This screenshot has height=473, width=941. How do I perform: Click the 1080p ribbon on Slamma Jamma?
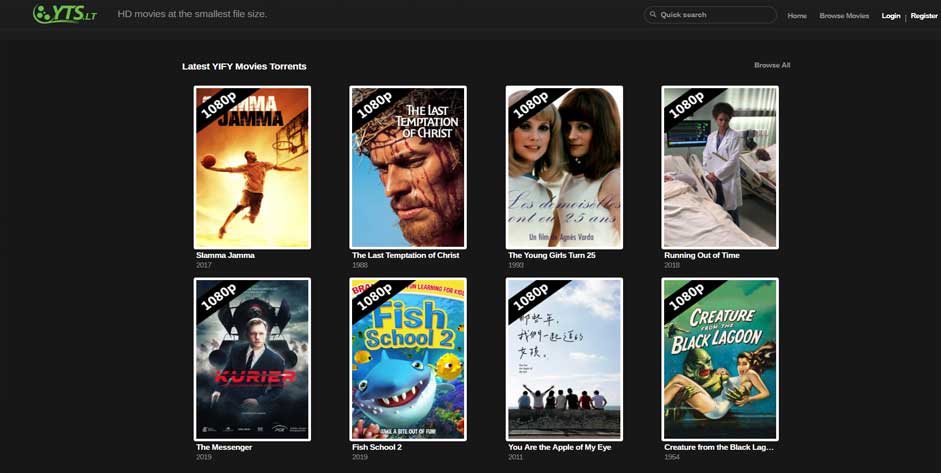pos(218,105)
